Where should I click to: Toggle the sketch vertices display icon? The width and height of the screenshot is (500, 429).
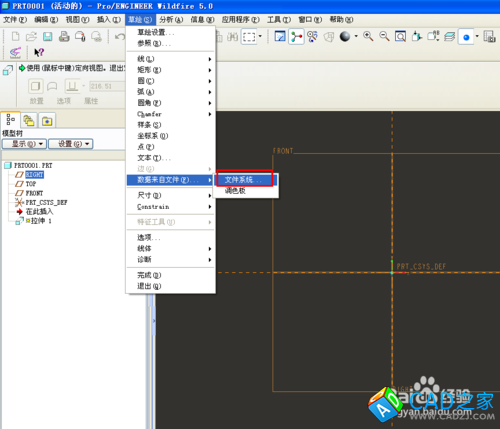point(312,36)
